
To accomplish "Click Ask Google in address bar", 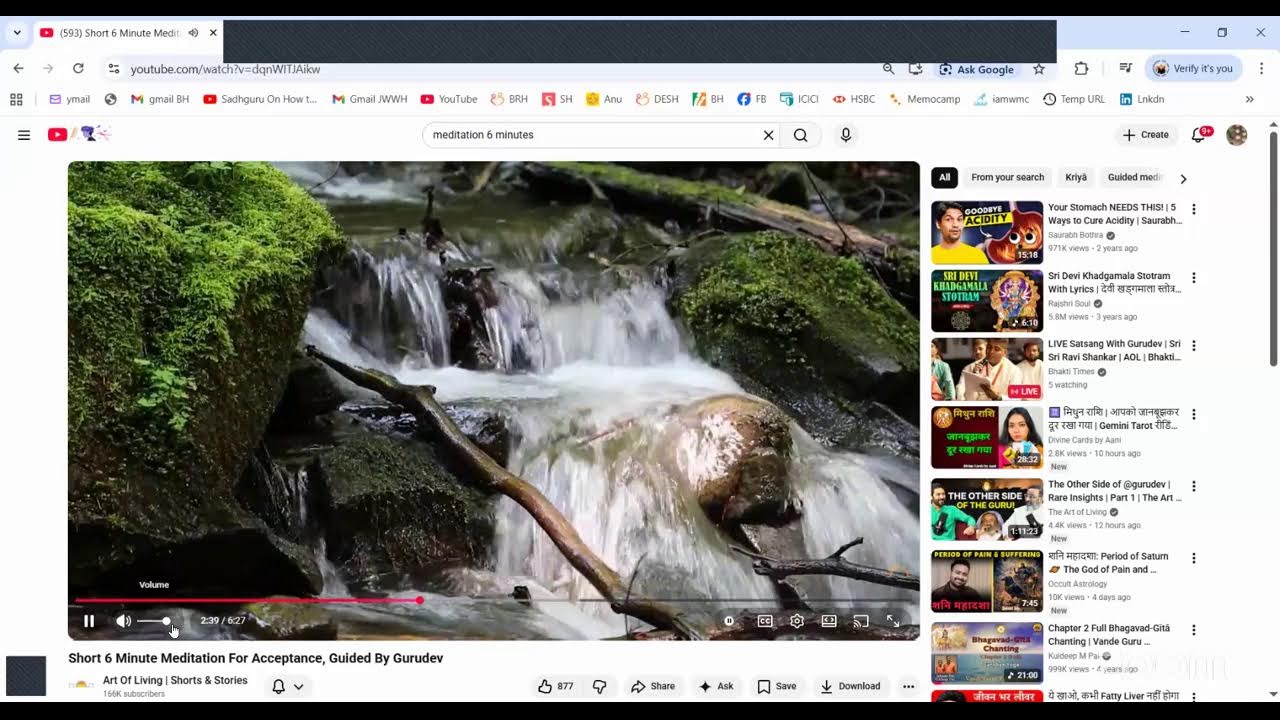I will (976, 69).
